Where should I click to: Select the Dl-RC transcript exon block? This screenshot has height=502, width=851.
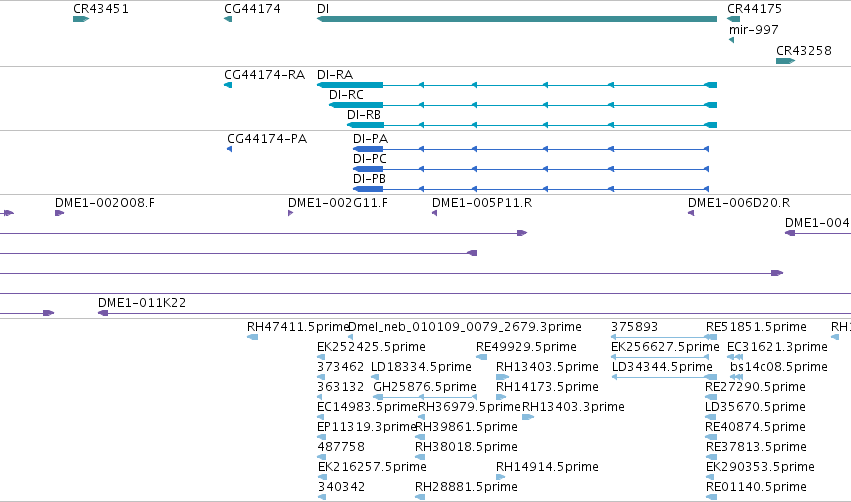point(356,105)
